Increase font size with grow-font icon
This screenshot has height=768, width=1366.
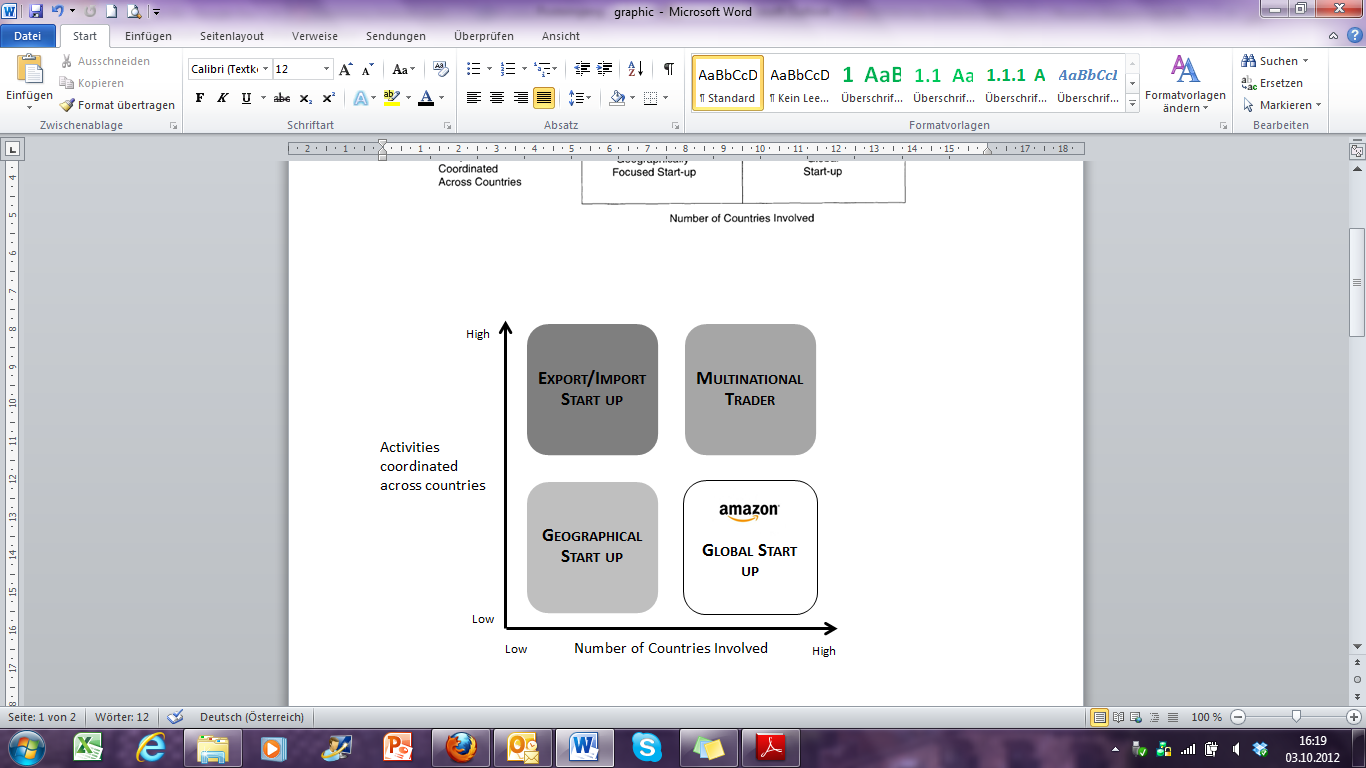(x=346, y=69)
